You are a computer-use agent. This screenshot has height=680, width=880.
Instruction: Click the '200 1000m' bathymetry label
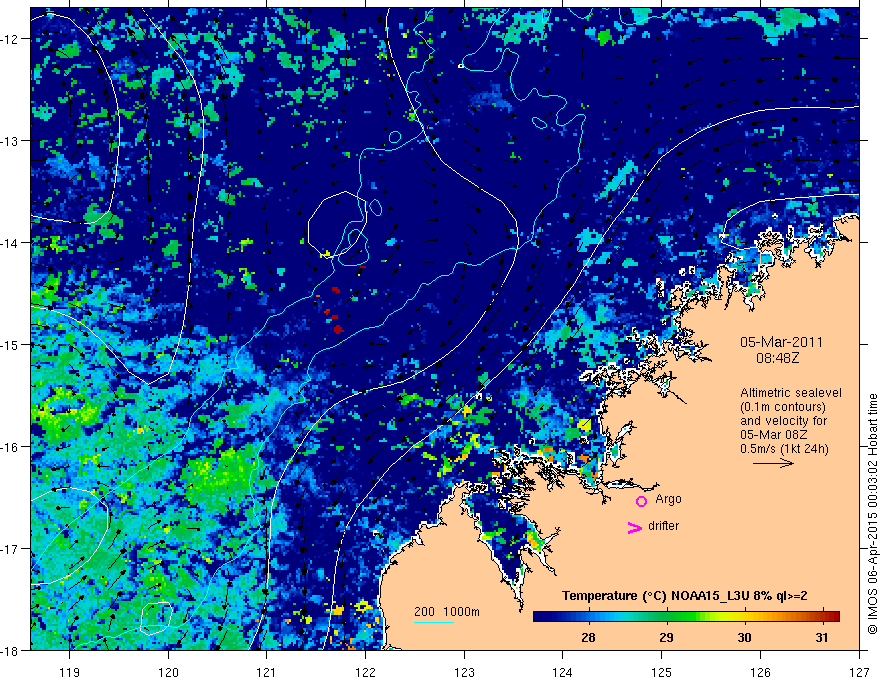pyautogui.click(x=447, y=612)
